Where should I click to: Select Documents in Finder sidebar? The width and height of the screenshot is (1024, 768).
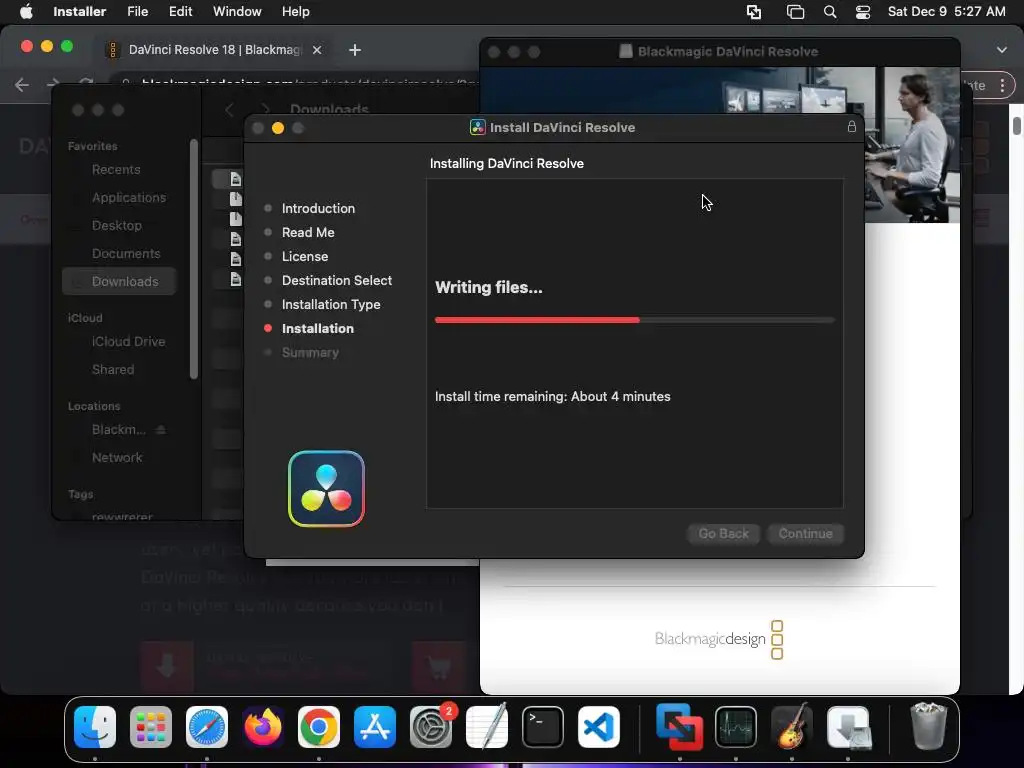click(x=126, y=253)
